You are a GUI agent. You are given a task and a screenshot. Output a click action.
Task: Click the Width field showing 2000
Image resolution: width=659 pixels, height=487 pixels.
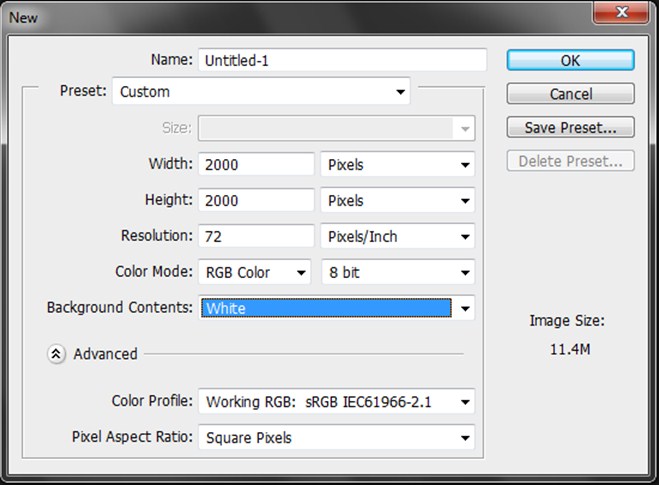pyautogui.click(x=256, y=164)
